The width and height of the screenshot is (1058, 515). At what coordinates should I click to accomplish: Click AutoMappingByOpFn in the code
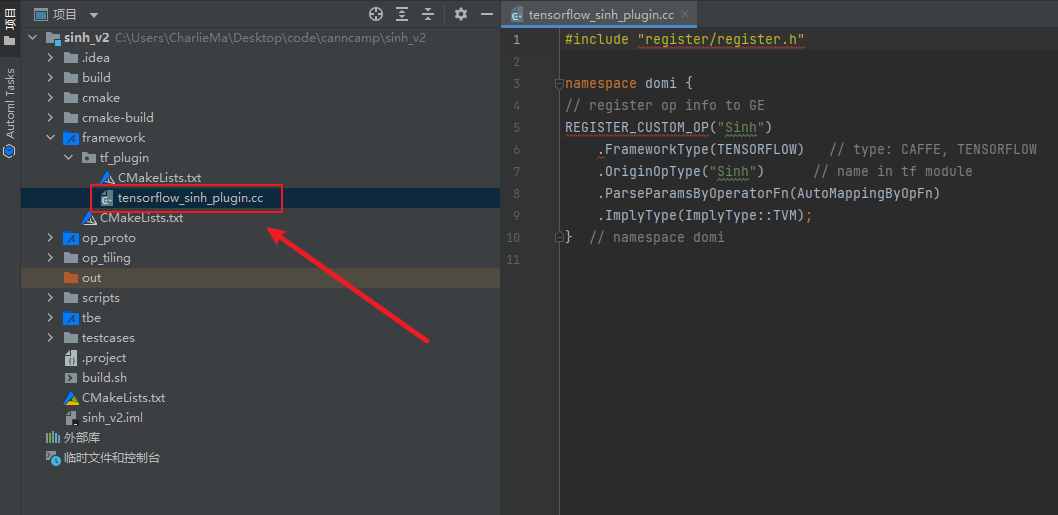pos(864,194)
